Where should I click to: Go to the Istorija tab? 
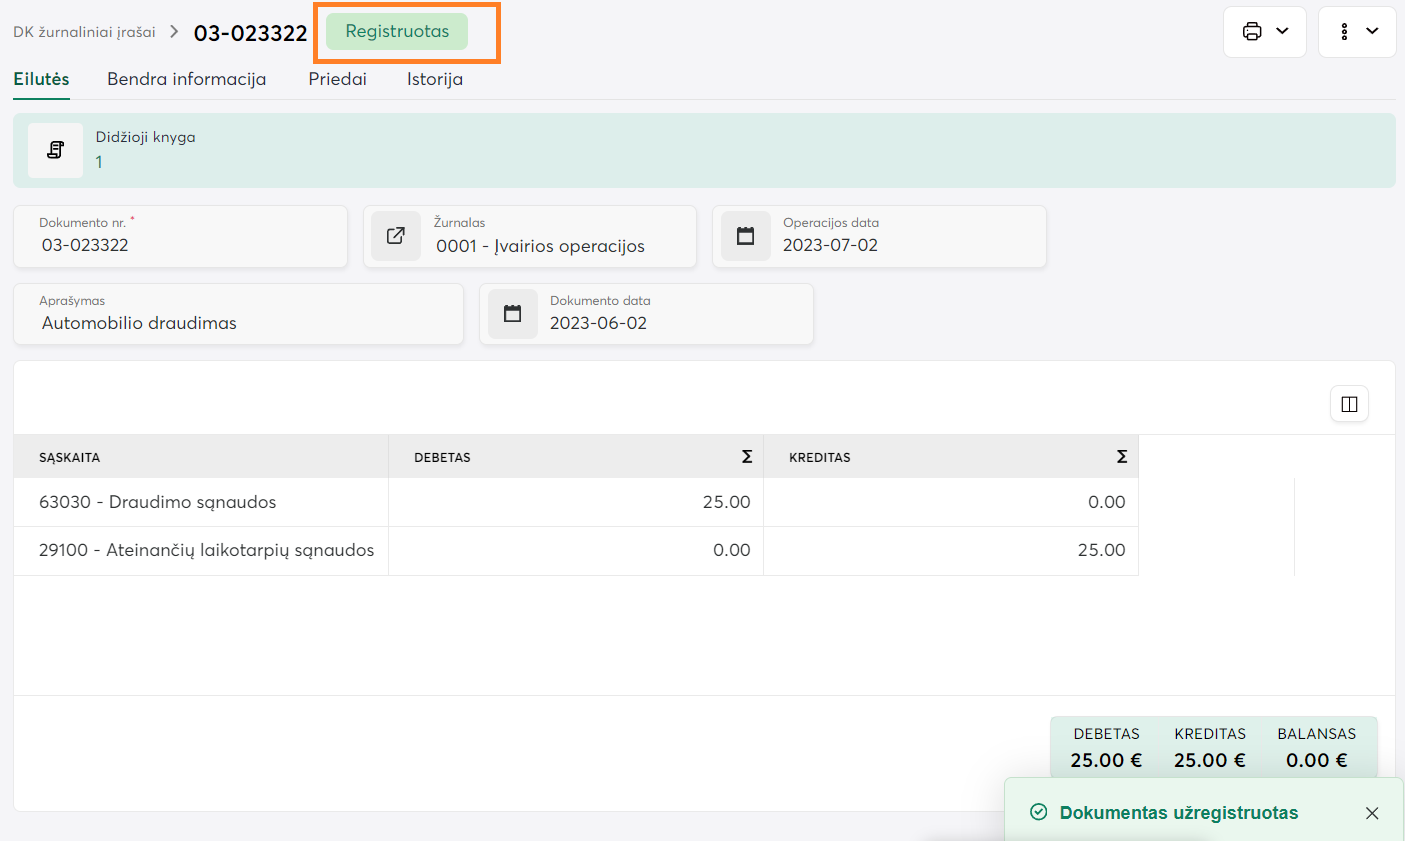434,79
